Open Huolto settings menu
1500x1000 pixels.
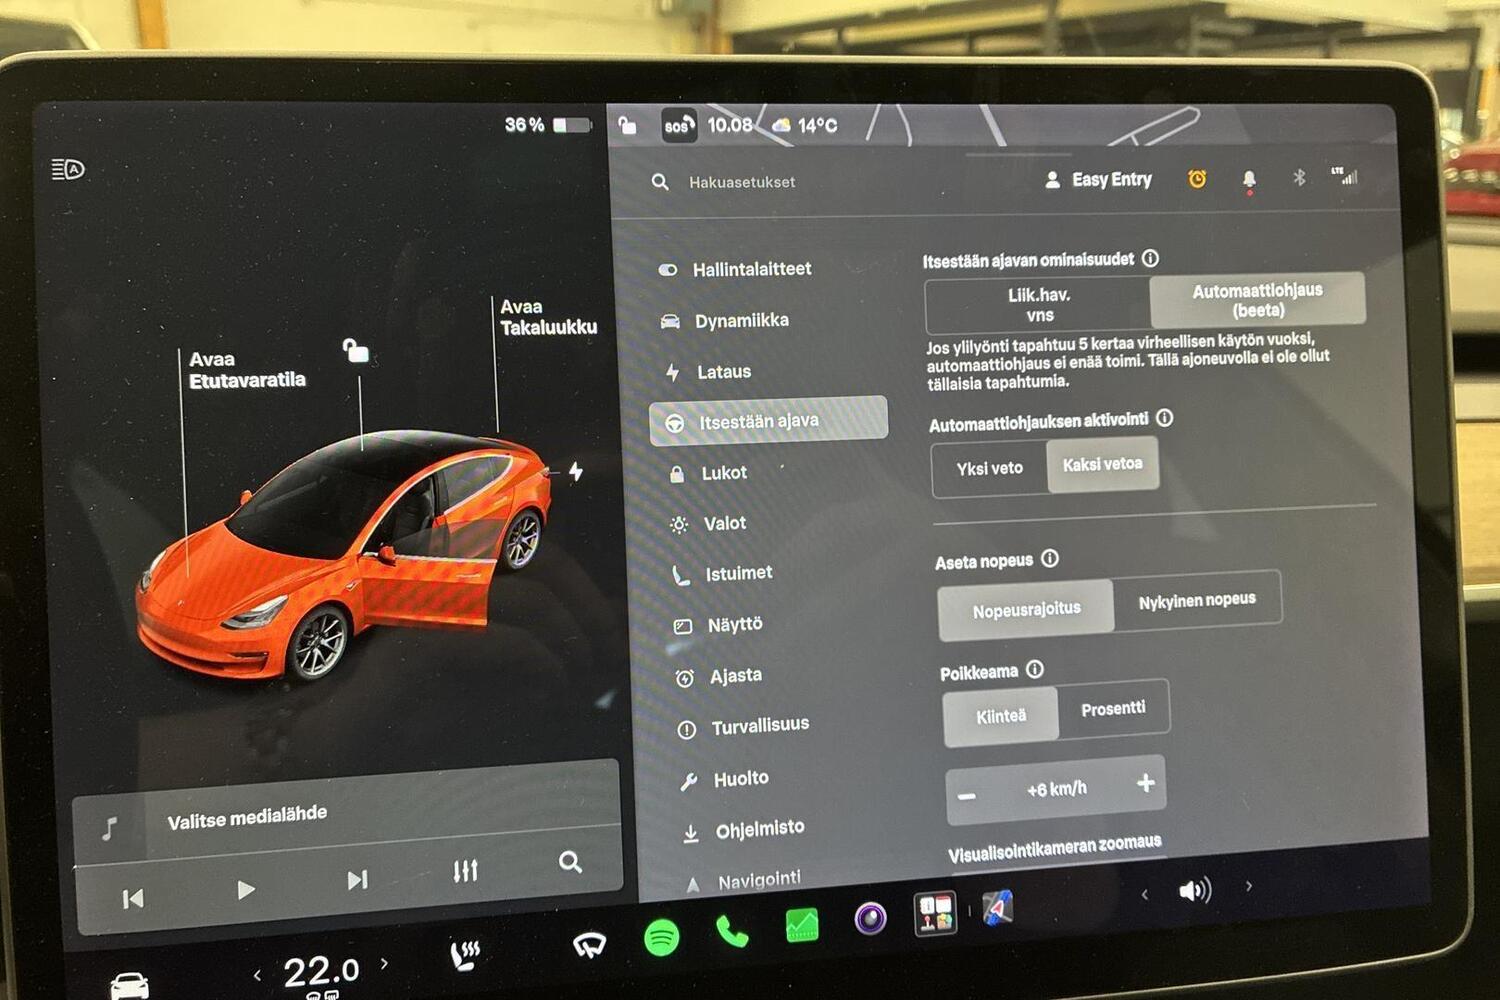pos(724,779)
